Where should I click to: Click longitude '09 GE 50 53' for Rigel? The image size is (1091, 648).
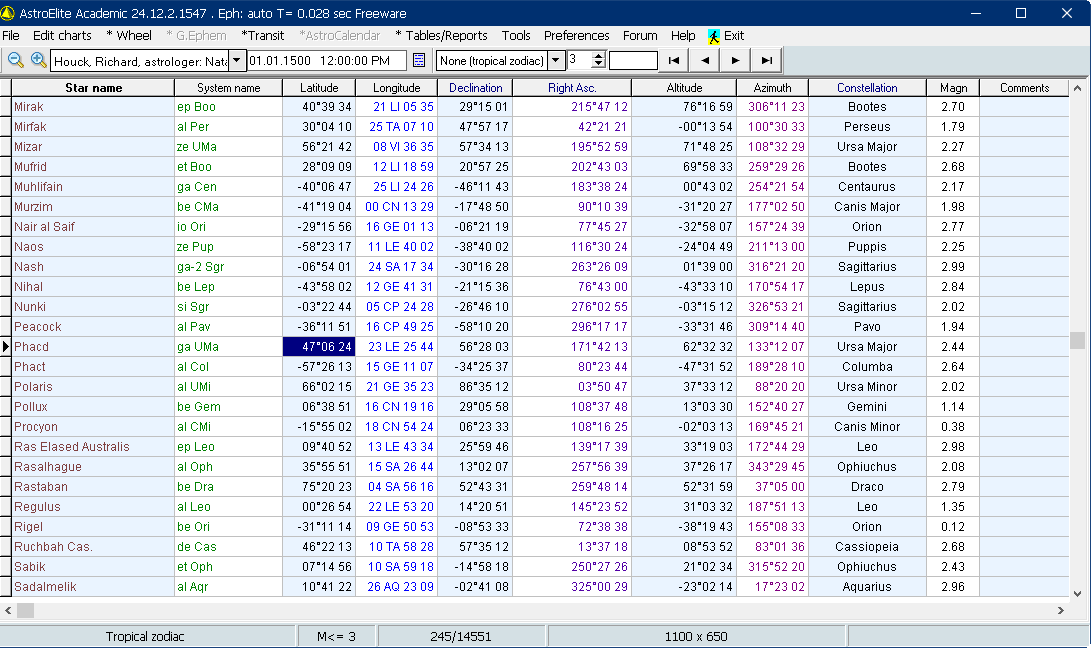pyautogui.click(x=400, y=527)
